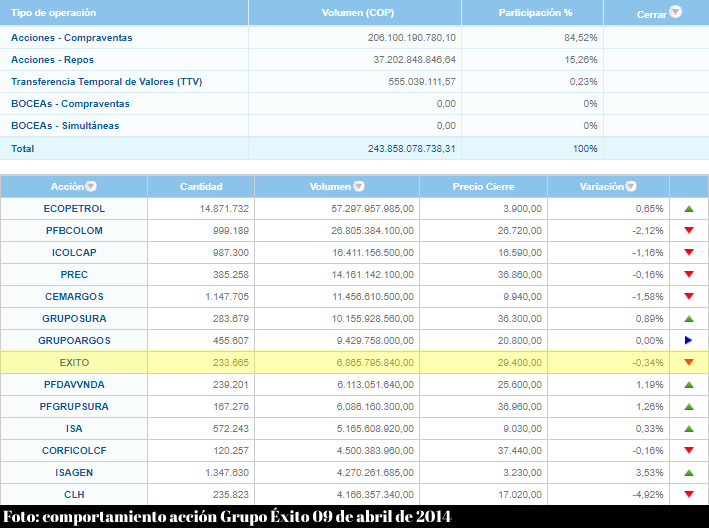Click the orange down arrow for EXITO
Viewport: 709px width, 528px height.
(688, 363)
